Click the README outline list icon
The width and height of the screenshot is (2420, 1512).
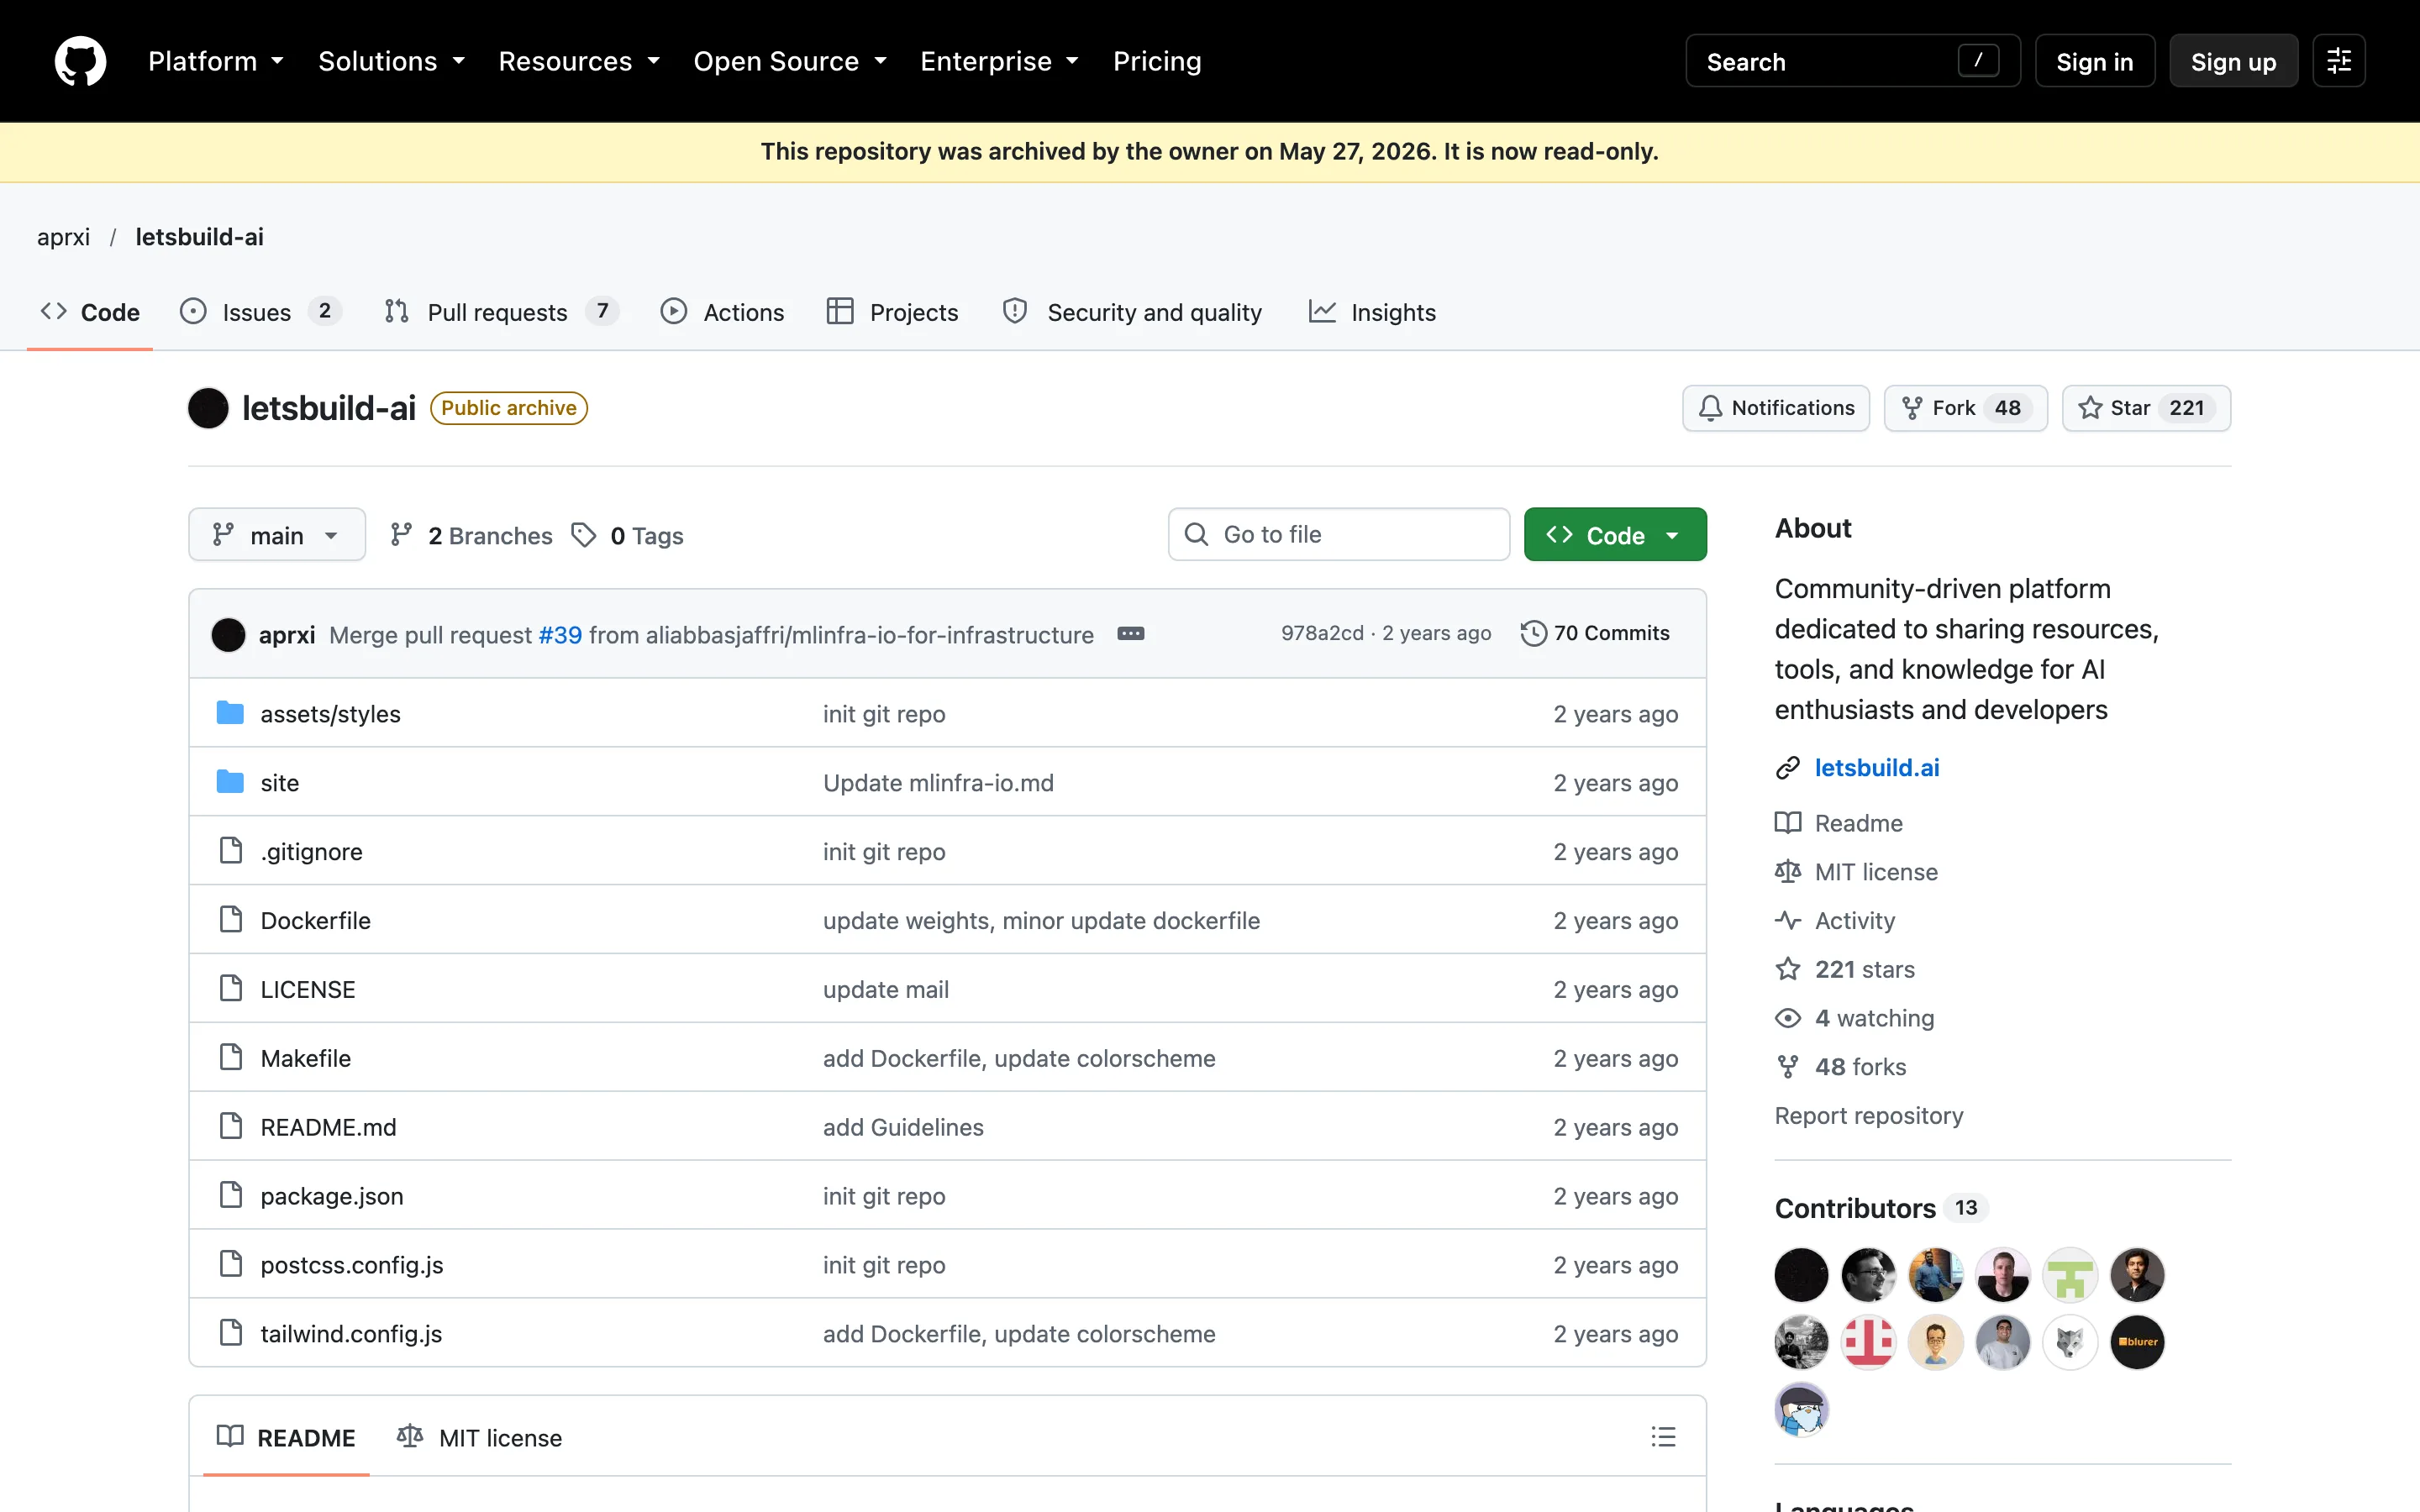click(1663, 1437)
